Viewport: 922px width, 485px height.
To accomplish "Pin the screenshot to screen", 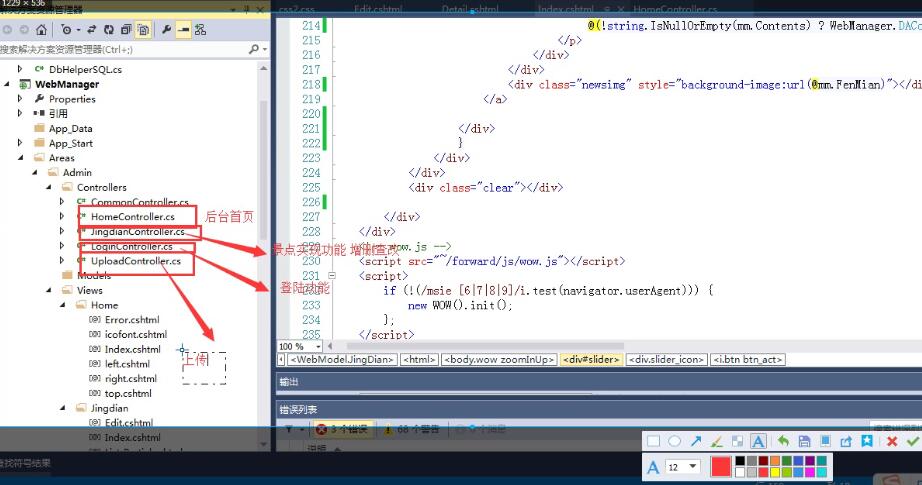I will (x=825, y=441).
